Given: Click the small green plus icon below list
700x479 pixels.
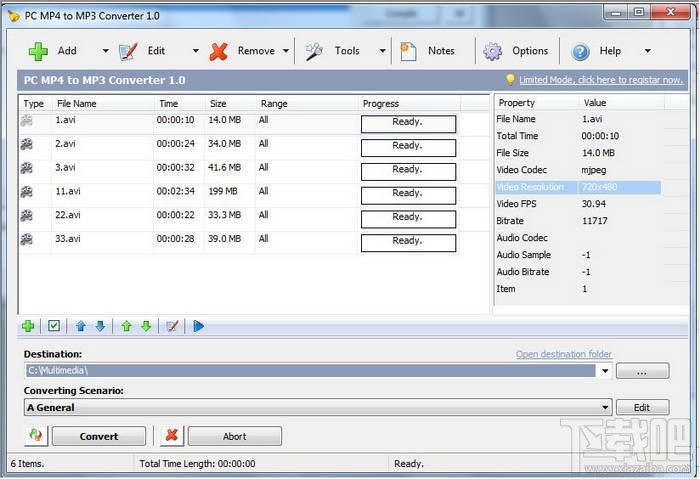Looking at the screenshot, I should click(28, 326).
